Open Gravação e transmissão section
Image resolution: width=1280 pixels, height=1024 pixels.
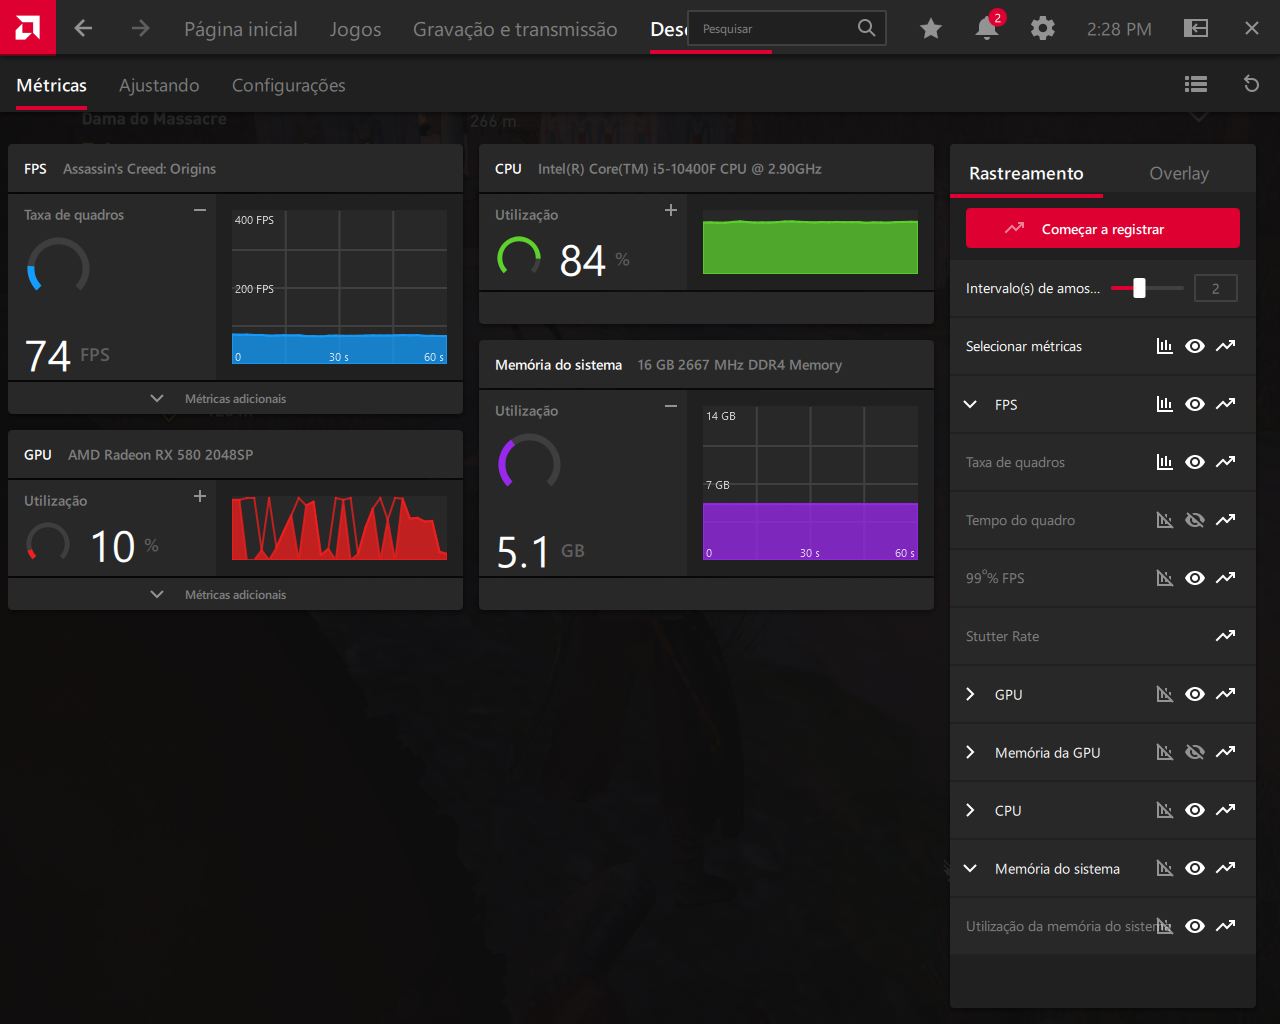(515, 29)
